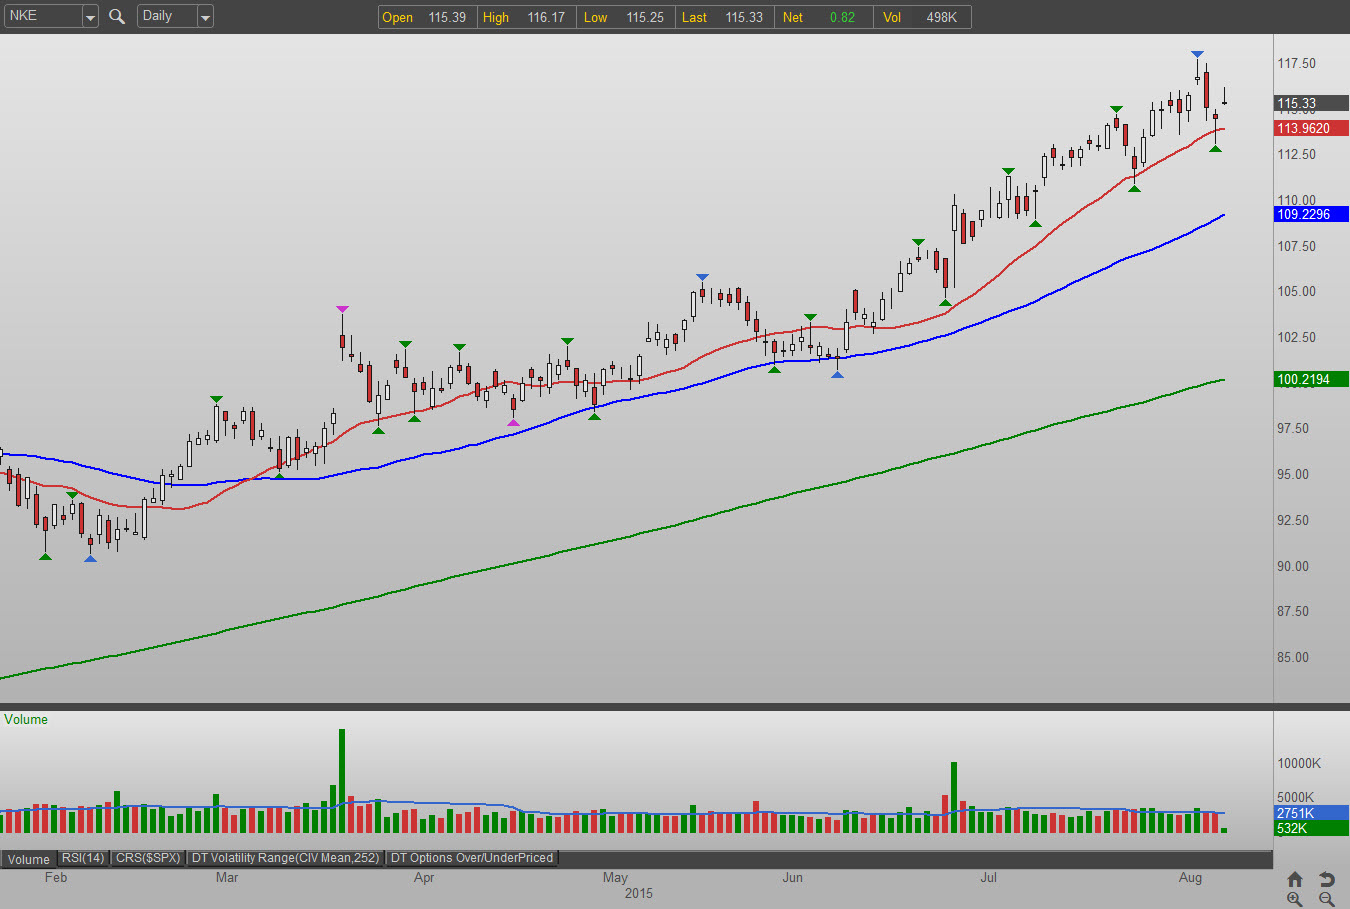
Task: Open the NKE symbol dropdown arrow
Action: (x=90, y=16)
